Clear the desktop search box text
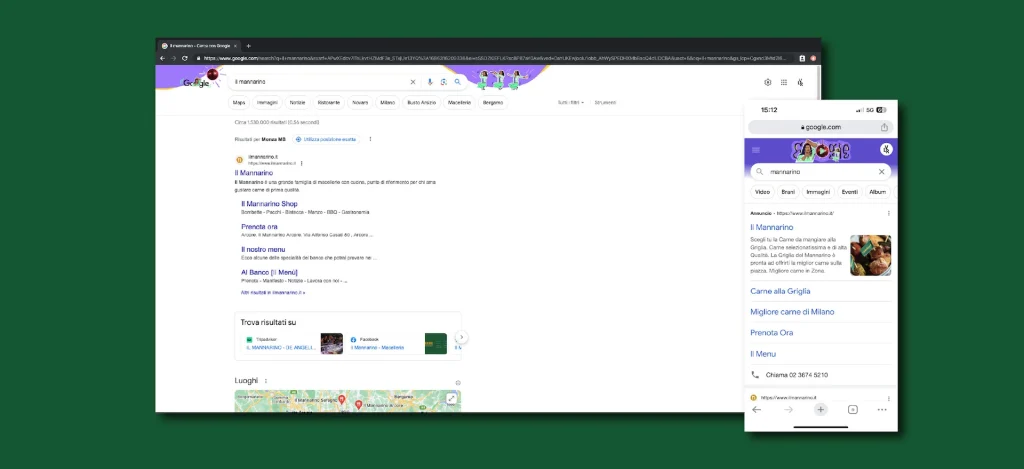Viewport: 1024px width, 469px height. tap(413, 82)
